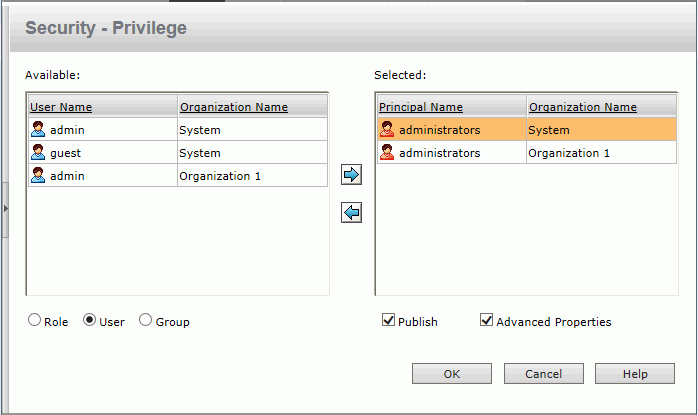Click the left arrow to remove selected principal
The height and width of the screenshot is (415, 698).
(x=351, y=212)
